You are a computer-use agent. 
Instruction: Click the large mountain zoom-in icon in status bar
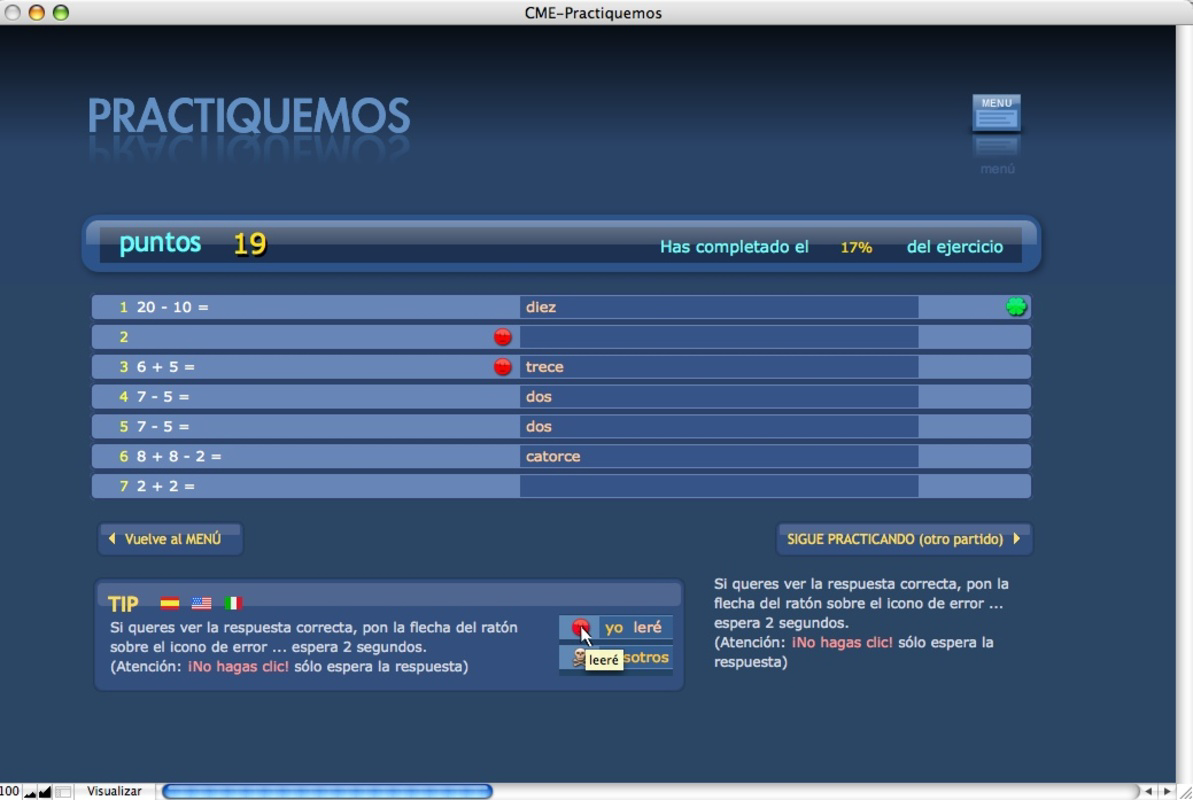45,792
